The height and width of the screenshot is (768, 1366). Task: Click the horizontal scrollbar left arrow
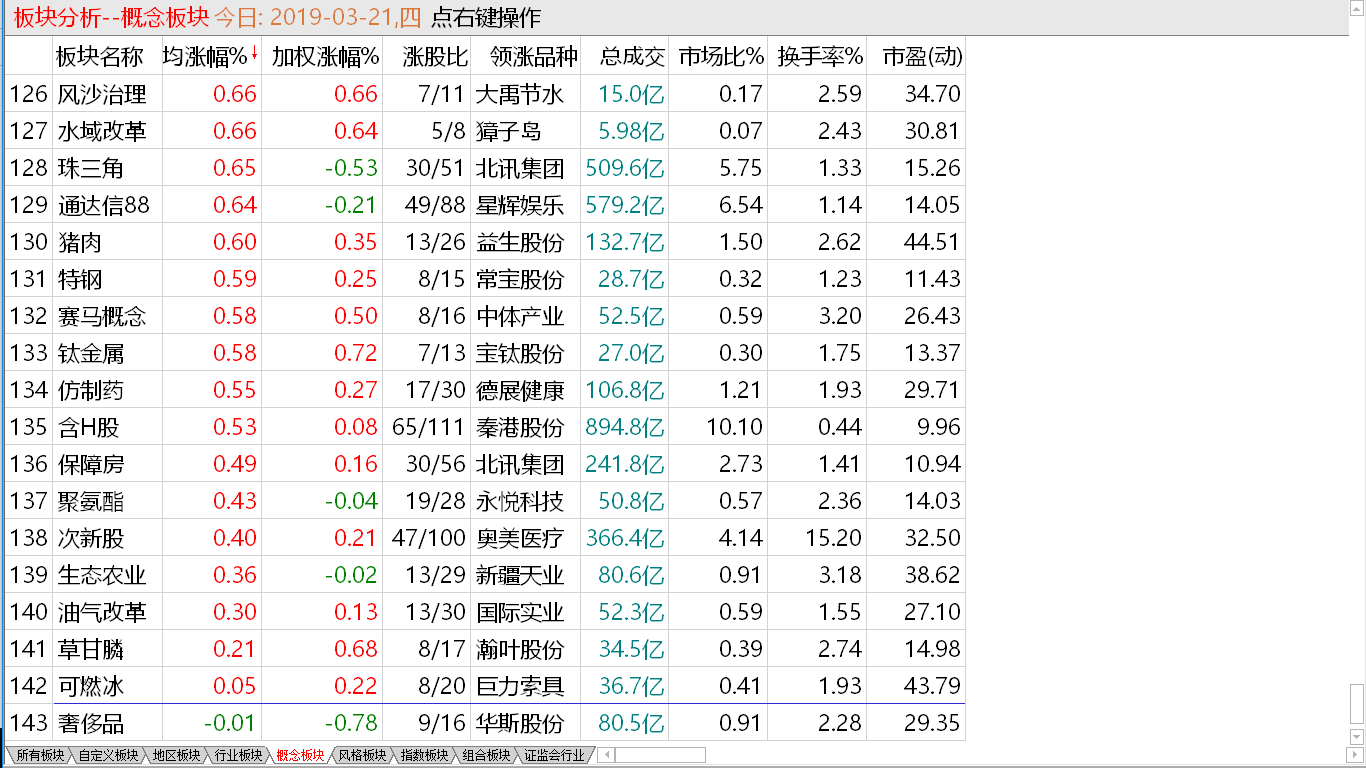pos(607,755)
